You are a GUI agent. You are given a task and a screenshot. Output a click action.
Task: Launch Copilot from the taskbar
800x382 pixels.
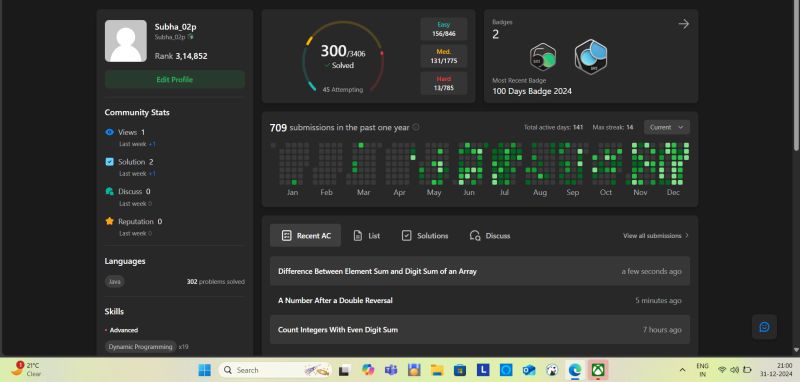367,370
